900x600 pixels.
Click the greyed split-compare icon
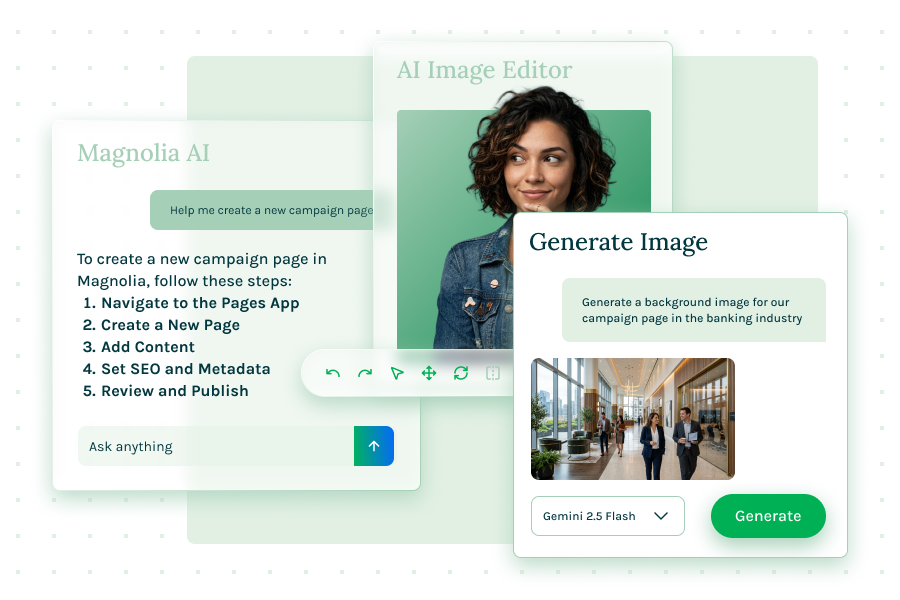coord(493,373)
